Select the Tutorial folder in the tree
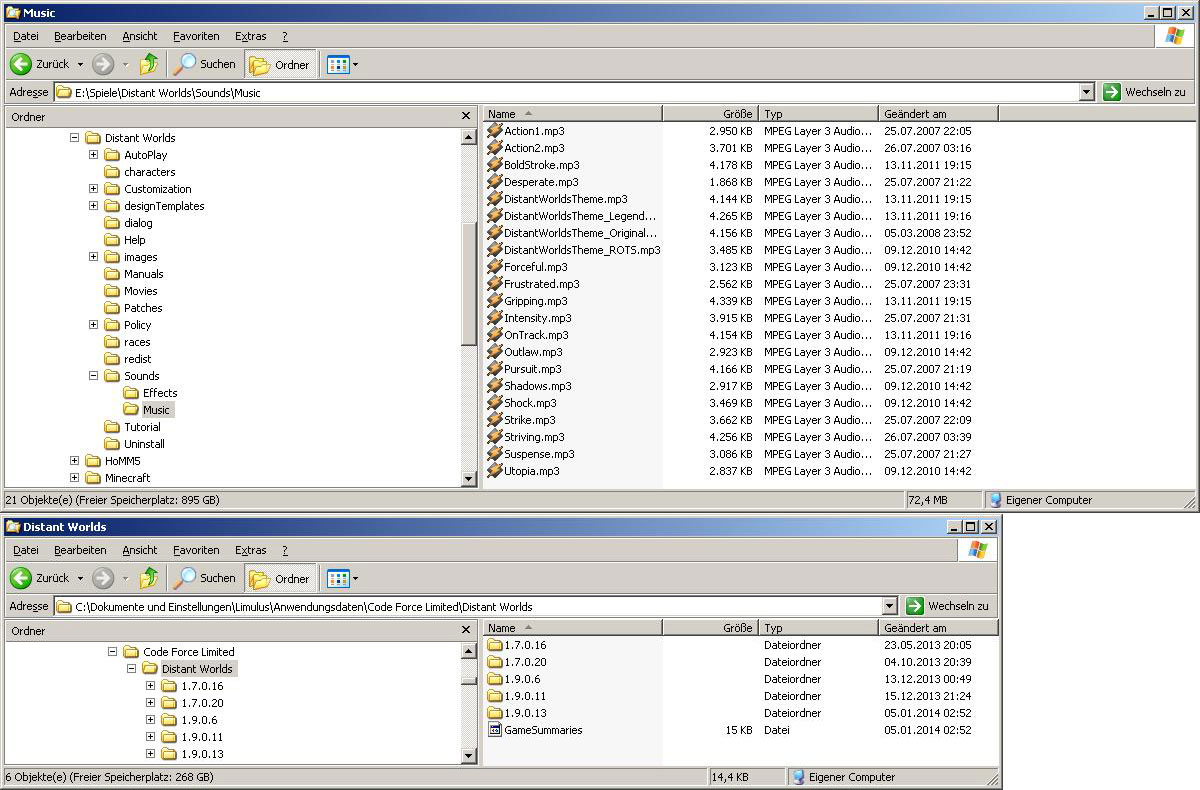This screenshot has height=790, width=1200. coord(132,427)
